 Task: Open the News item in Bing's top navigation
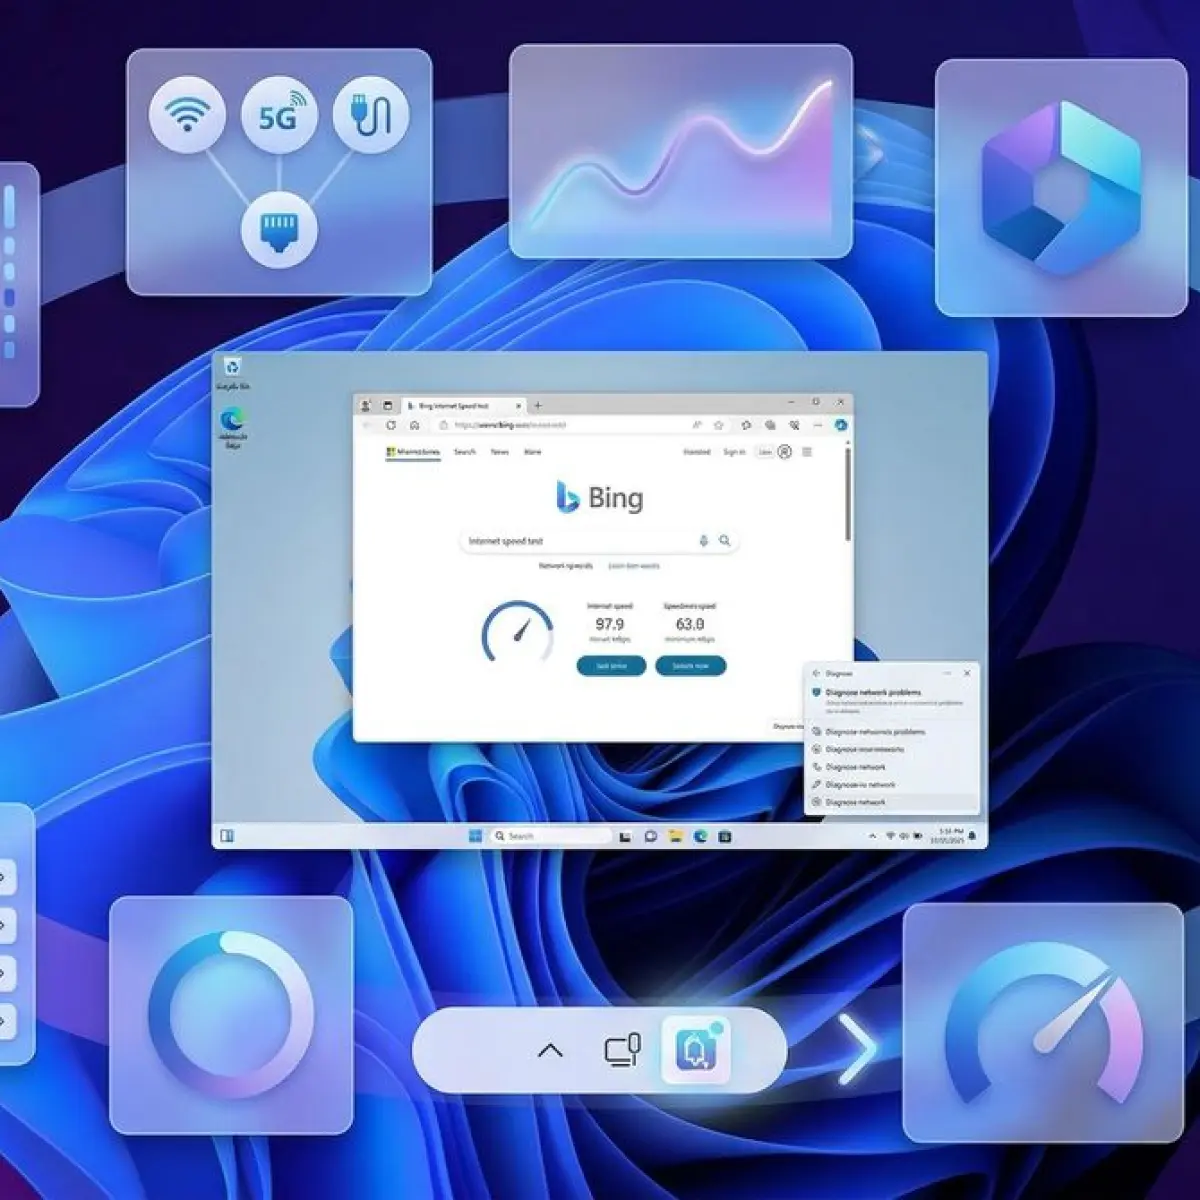[x=499, y=452]
